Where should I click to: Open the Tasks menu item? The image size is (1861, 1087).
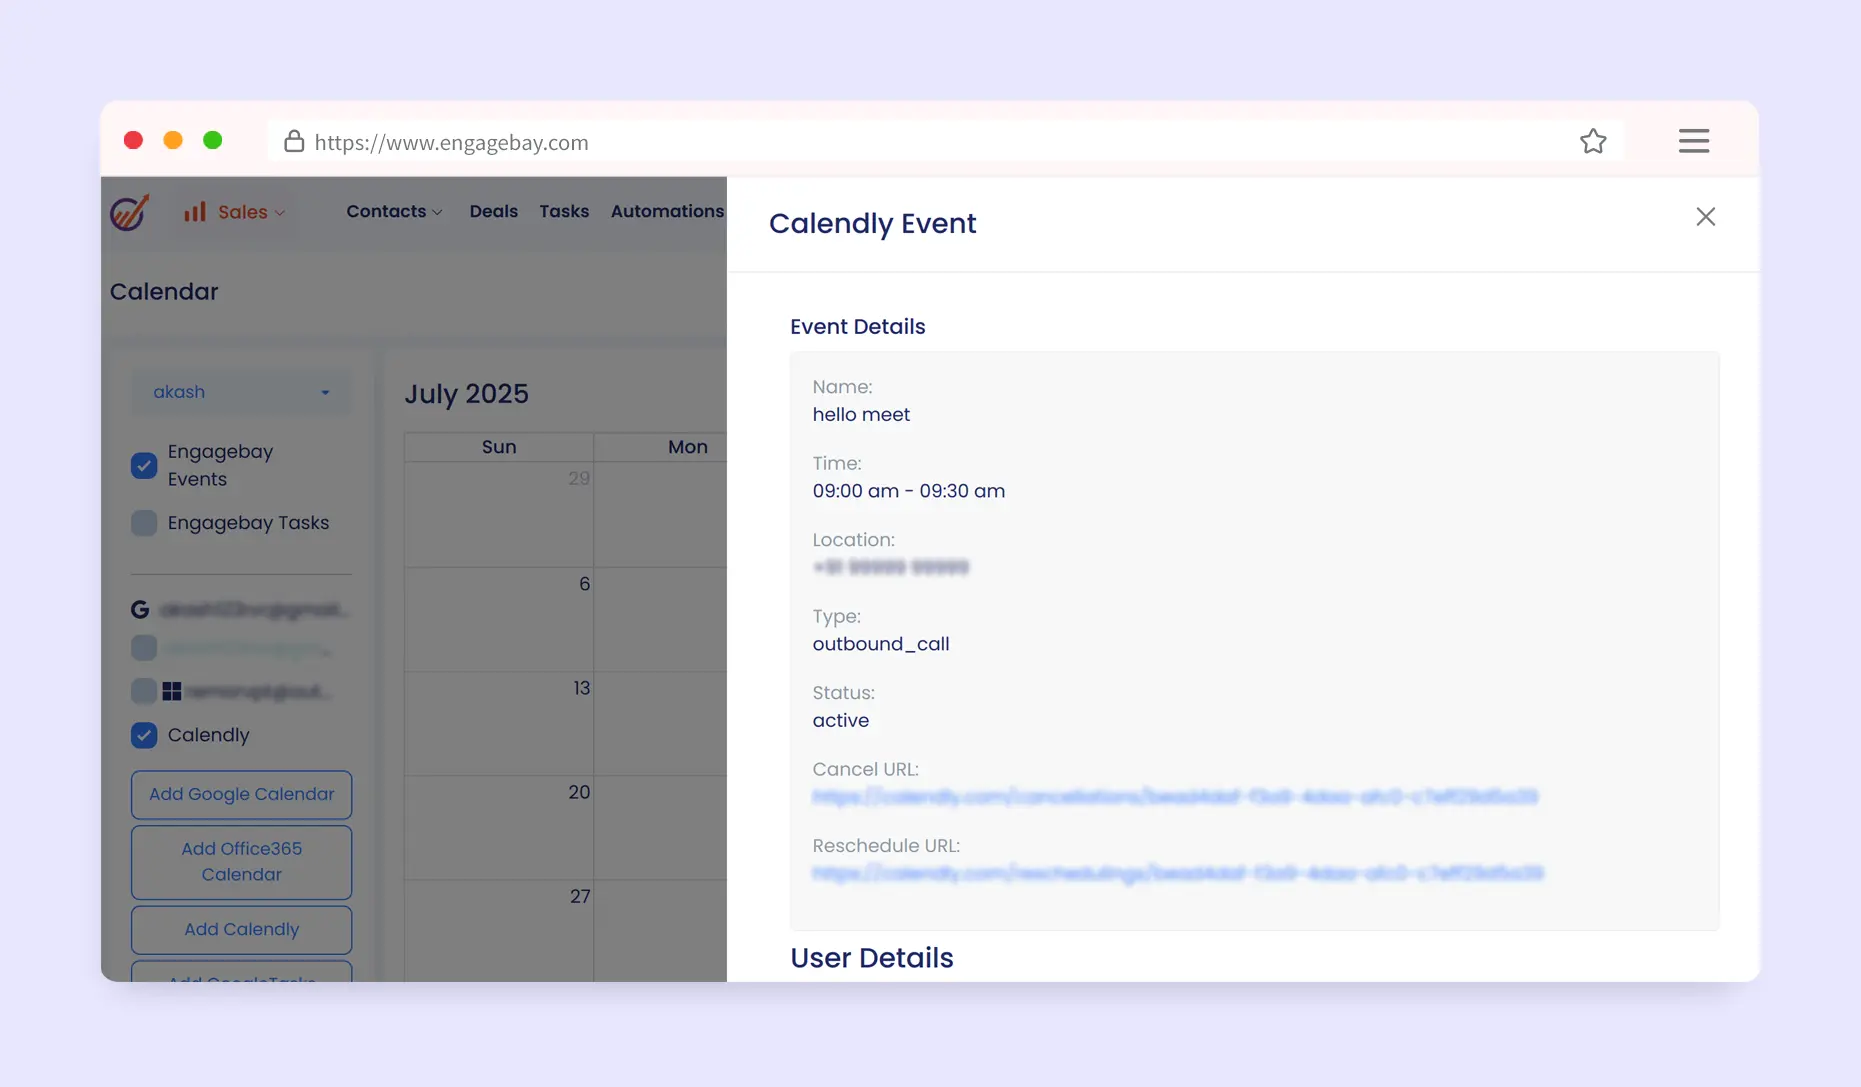click(x=564, y=212)
